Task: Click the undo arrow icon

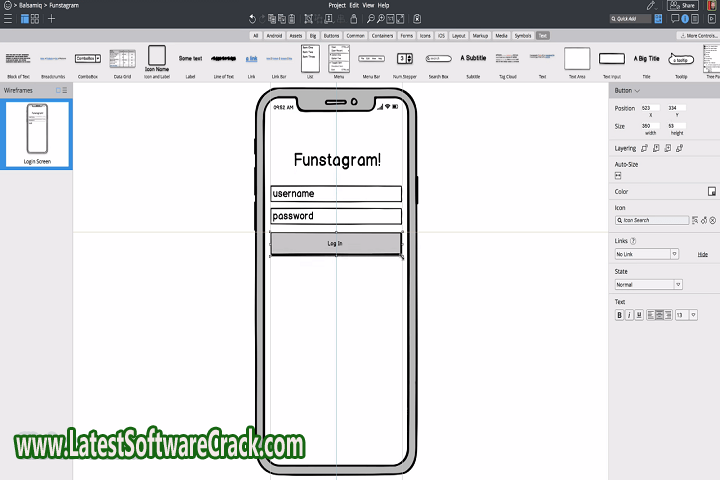Action: click(251, 18)
